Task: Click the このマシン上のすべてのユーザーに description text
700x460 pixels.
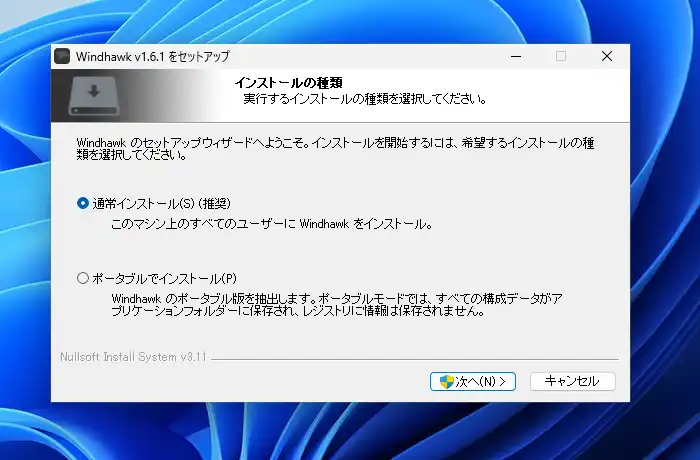Action: (x=272, y=224)
